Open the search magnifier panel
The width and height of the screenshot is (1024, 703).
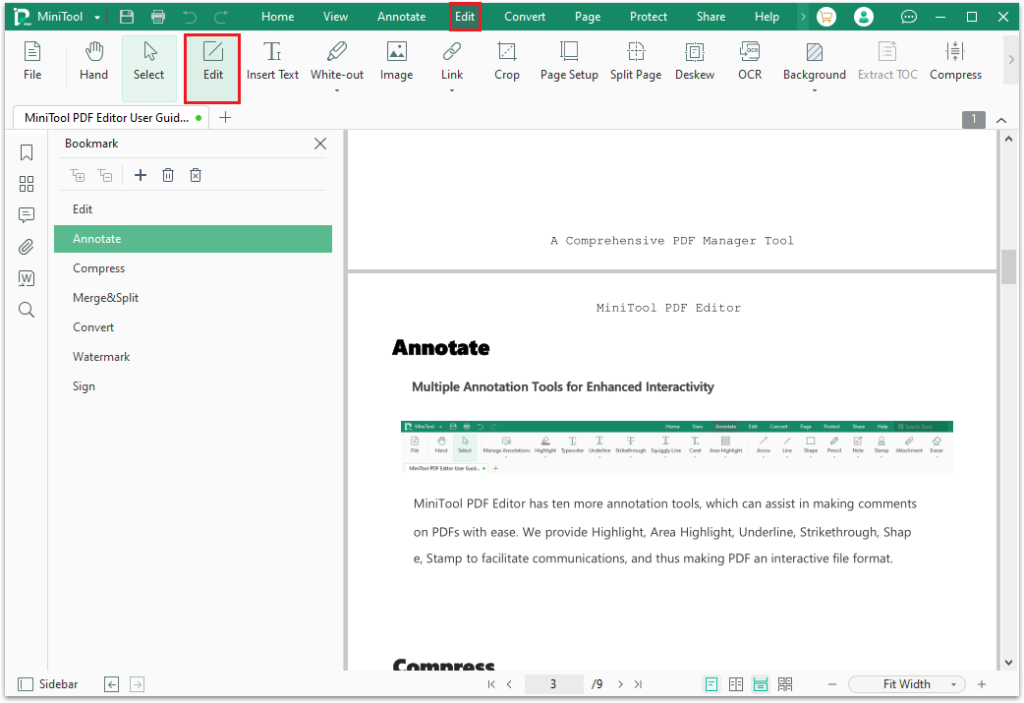point(26,309)
